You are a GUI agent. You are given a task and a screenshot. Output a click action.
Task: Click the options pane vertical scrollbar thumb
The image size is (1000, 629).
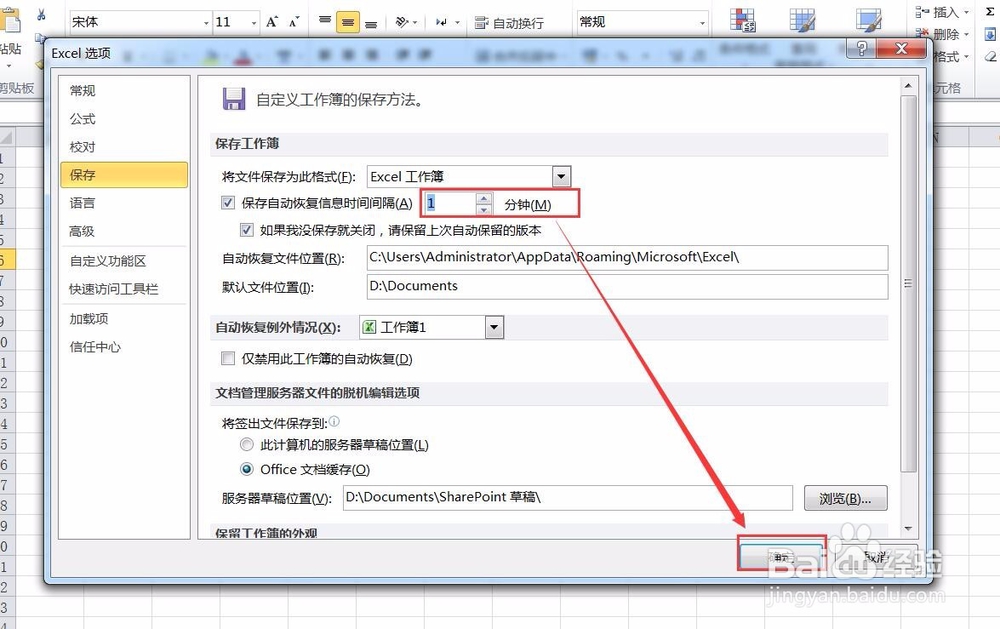click(908, 284)
